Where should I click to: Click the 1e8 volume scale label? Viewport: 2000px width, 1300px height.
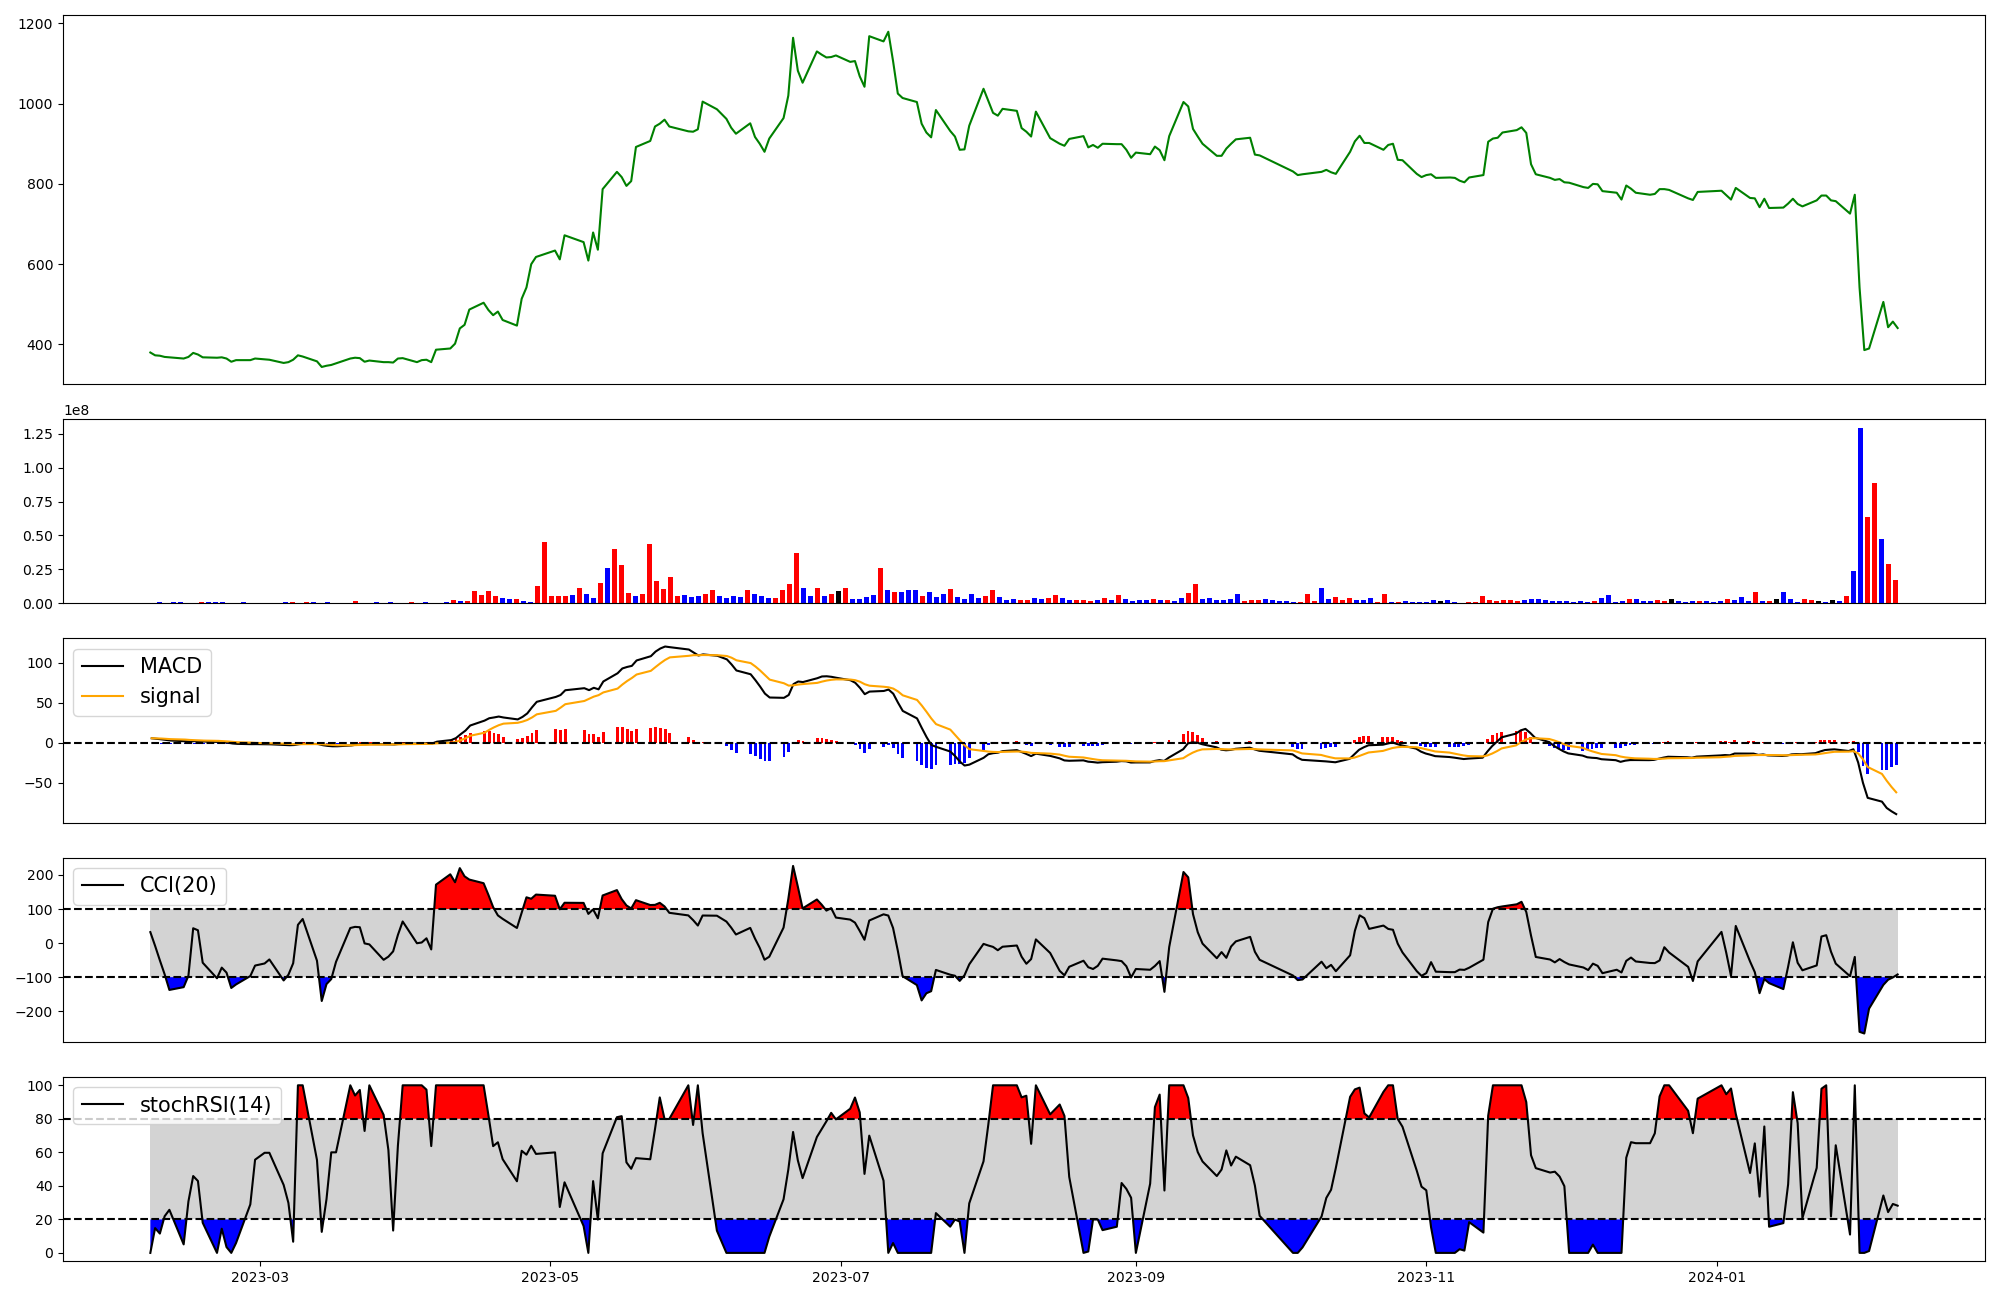pyautogui.click(x=77, y=410)
